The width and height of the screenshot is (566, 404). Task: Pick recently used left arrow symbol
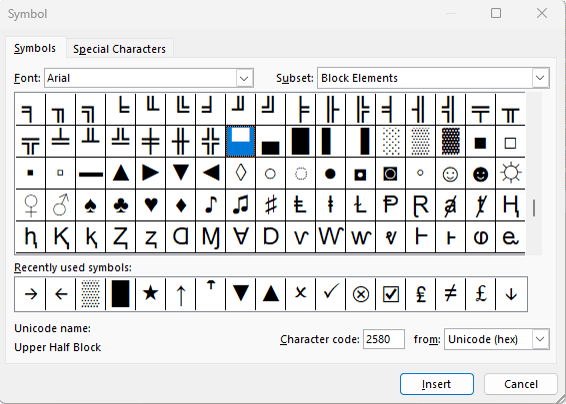pos(61,294)
